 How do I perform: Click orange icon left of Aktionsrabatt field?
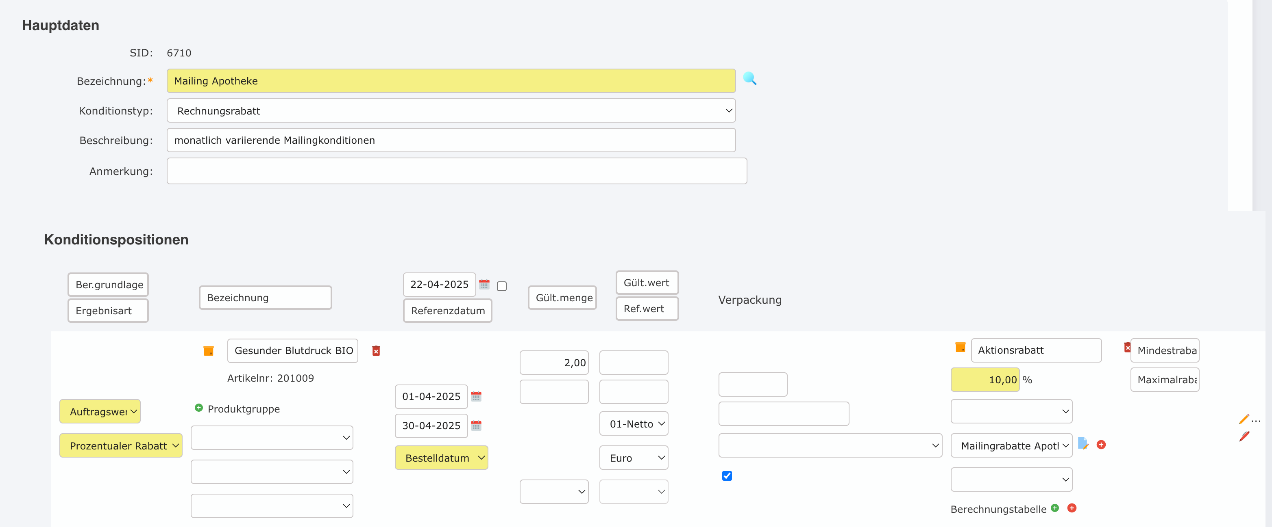pos(960,347)
